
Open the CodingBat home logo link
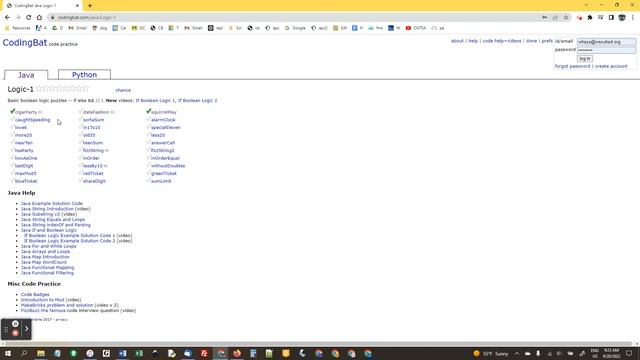click(x=24, y=42)
